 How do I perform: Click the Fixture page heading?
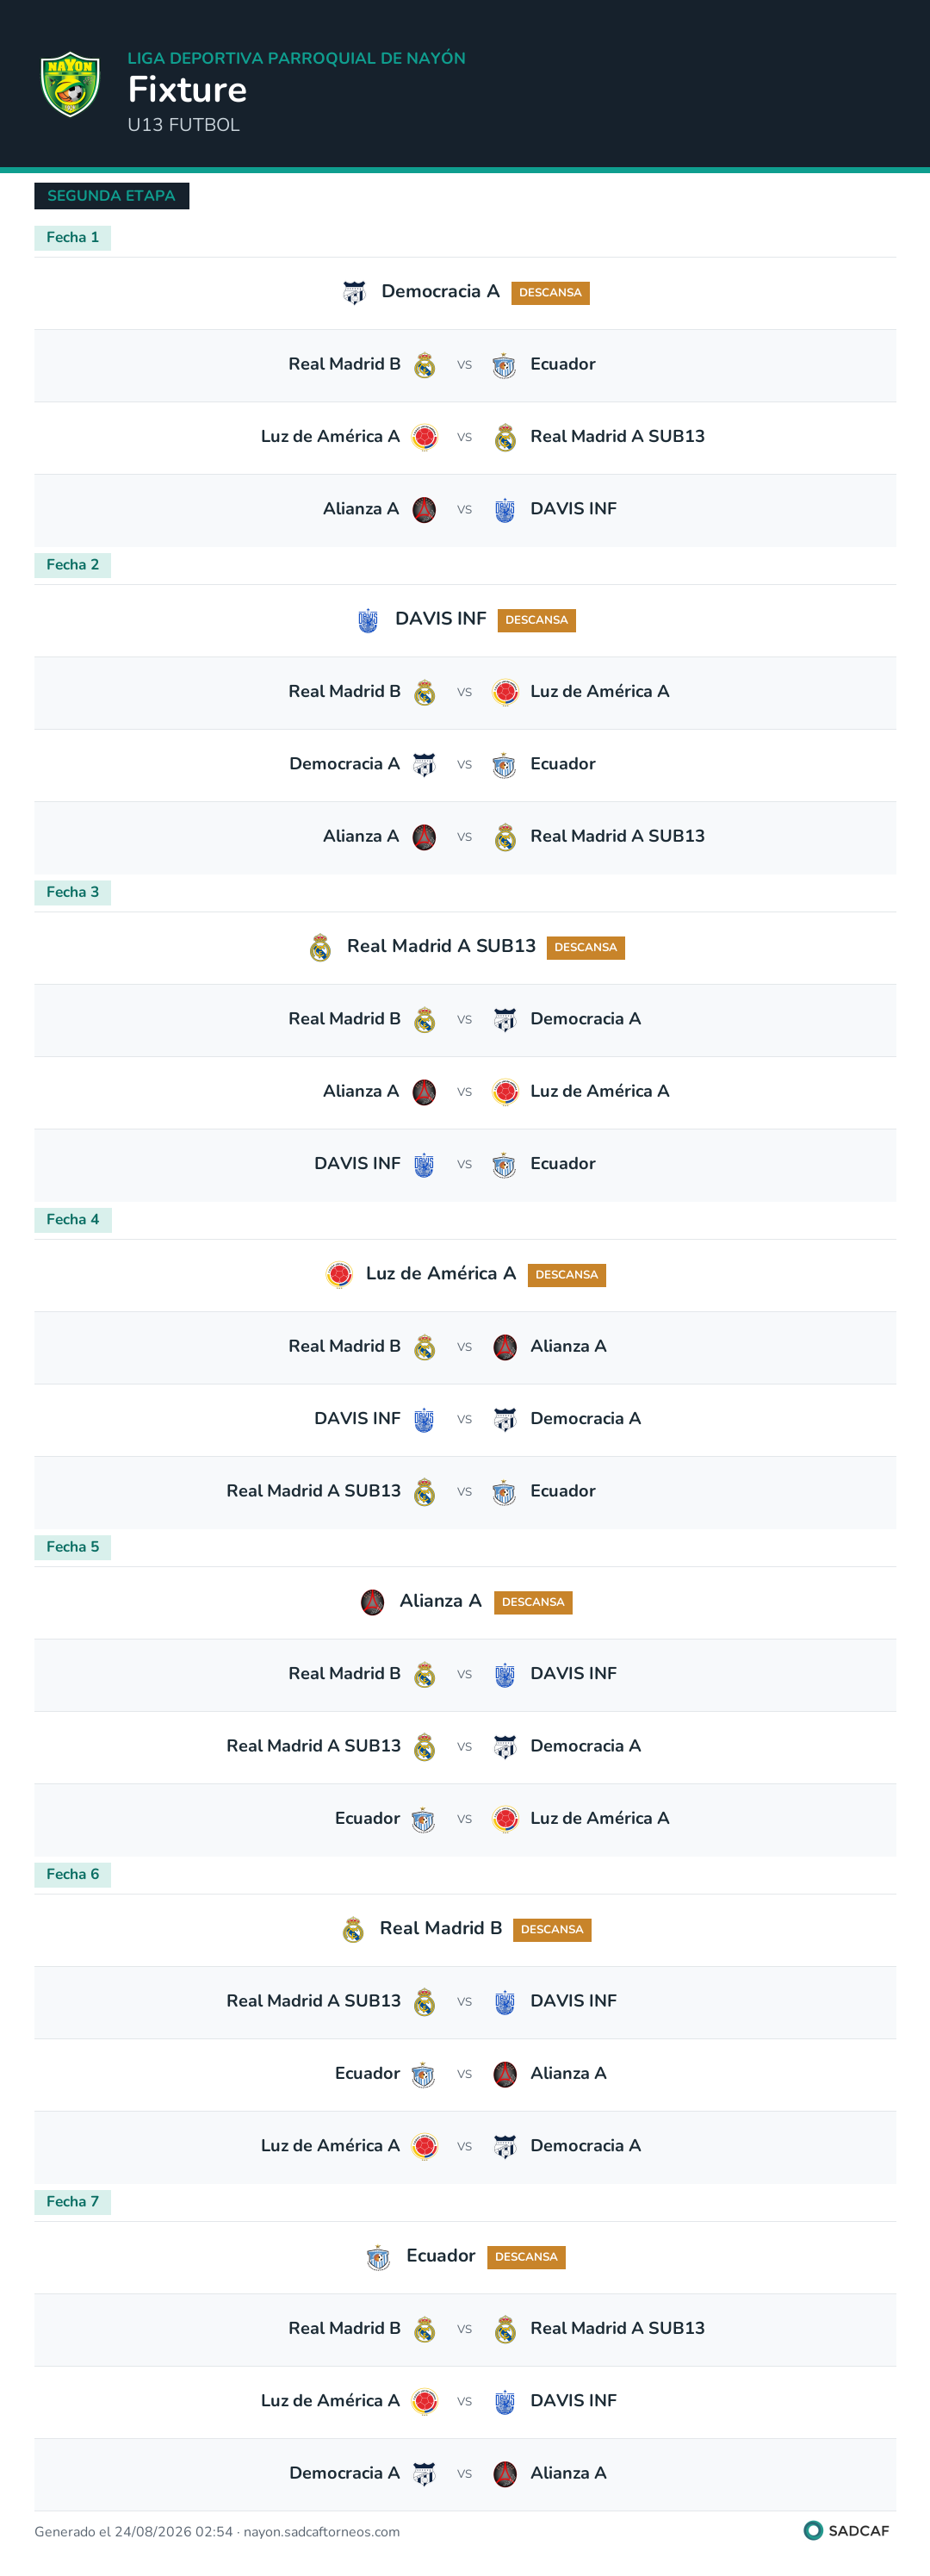pyautogui.click(x=187, y=90)
